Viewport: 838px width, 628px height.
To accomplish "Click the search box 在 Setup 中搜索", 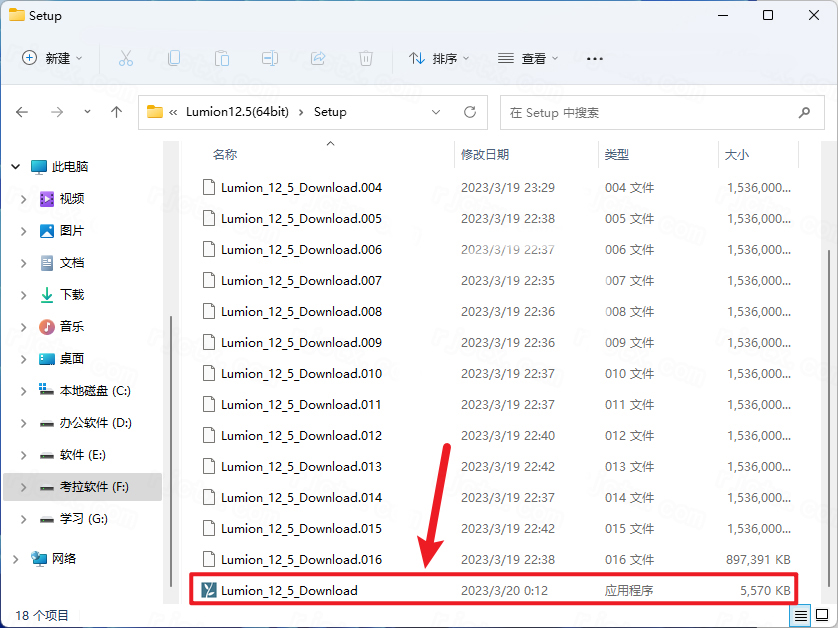I will coord(662,112).
